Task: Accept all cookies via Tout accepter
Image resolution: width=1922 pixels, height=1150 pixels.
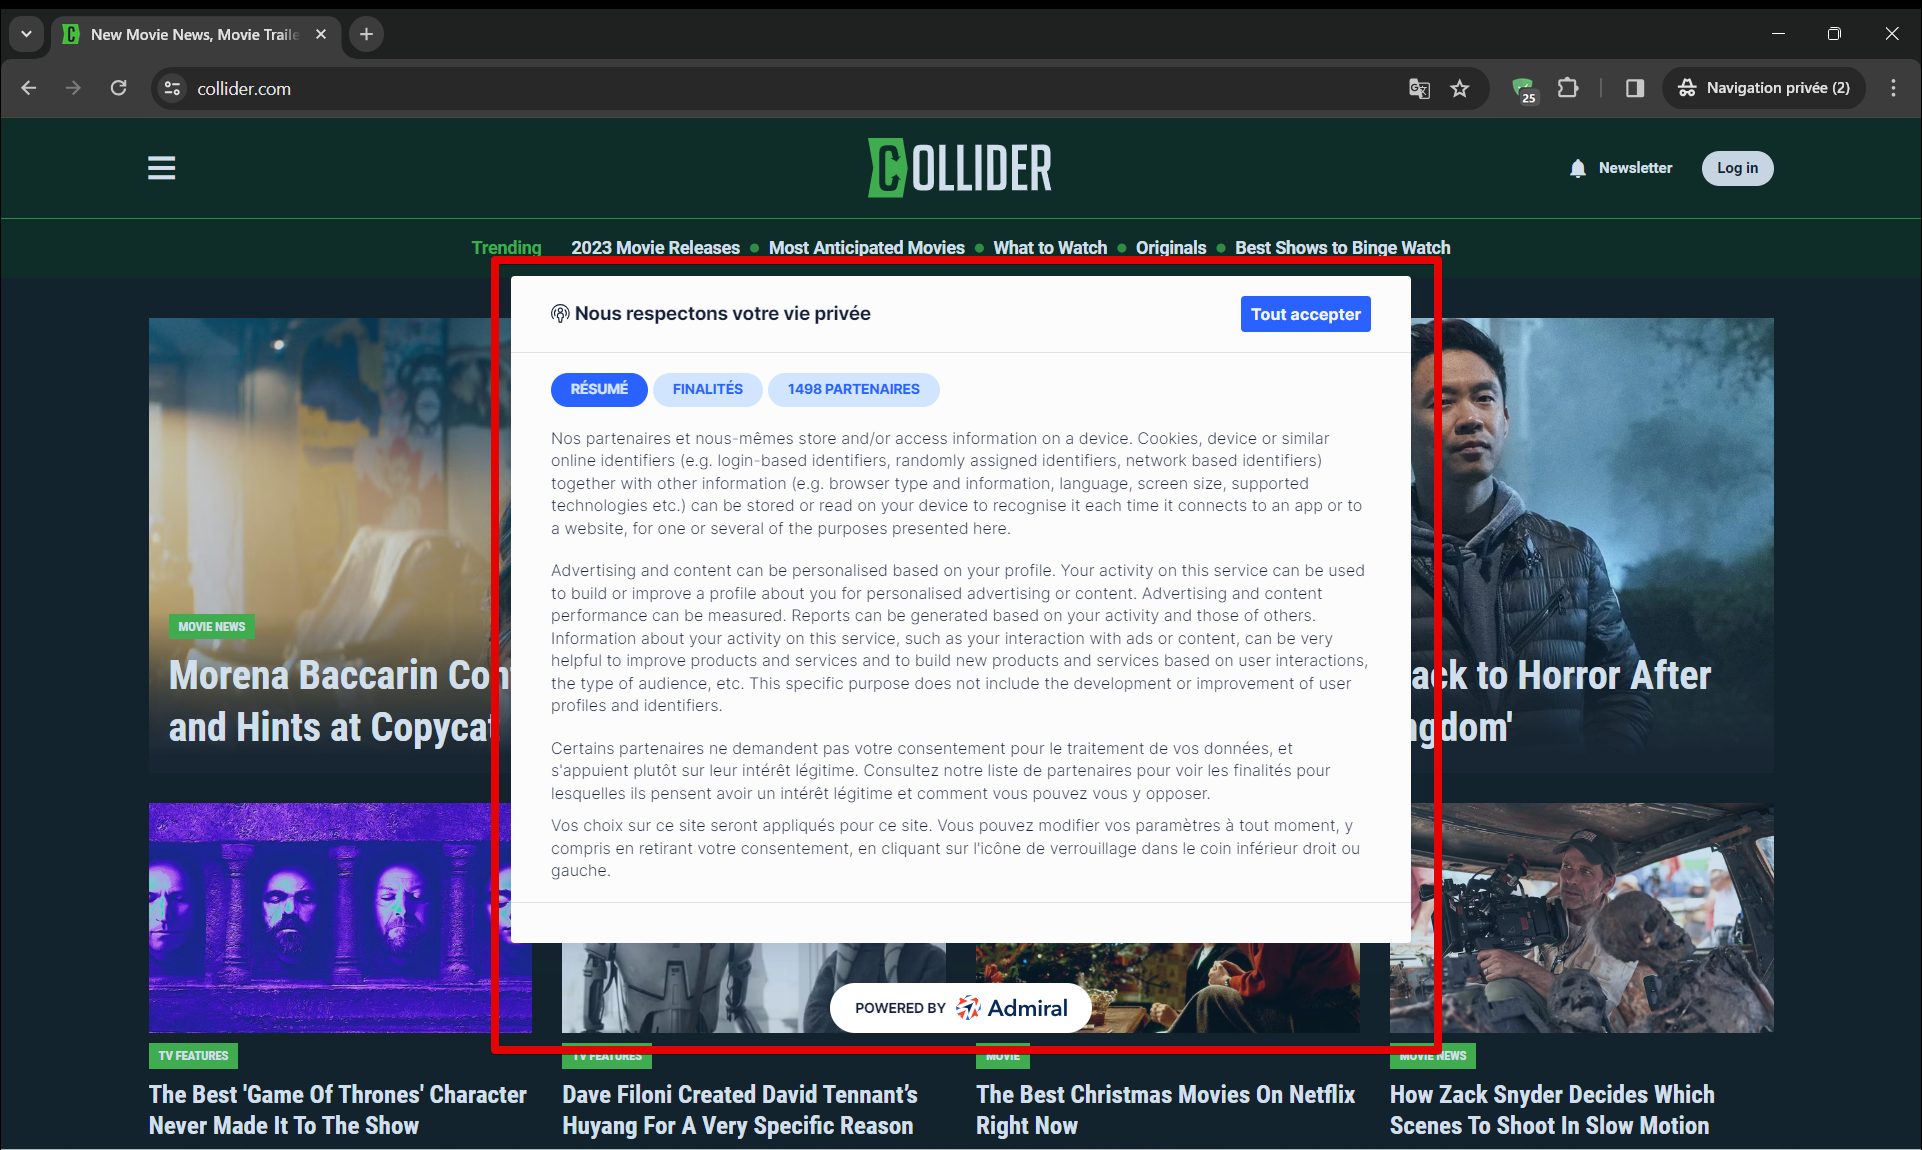Action: [1305, 313]
